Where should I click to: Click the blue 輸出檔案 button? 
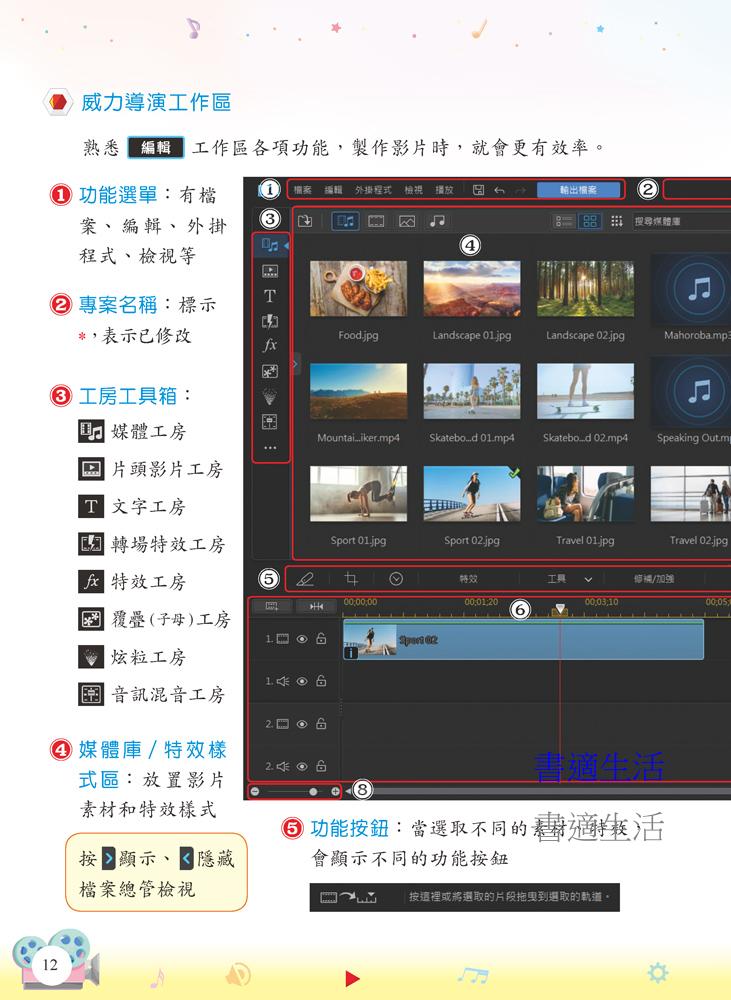tap(579, 190)
